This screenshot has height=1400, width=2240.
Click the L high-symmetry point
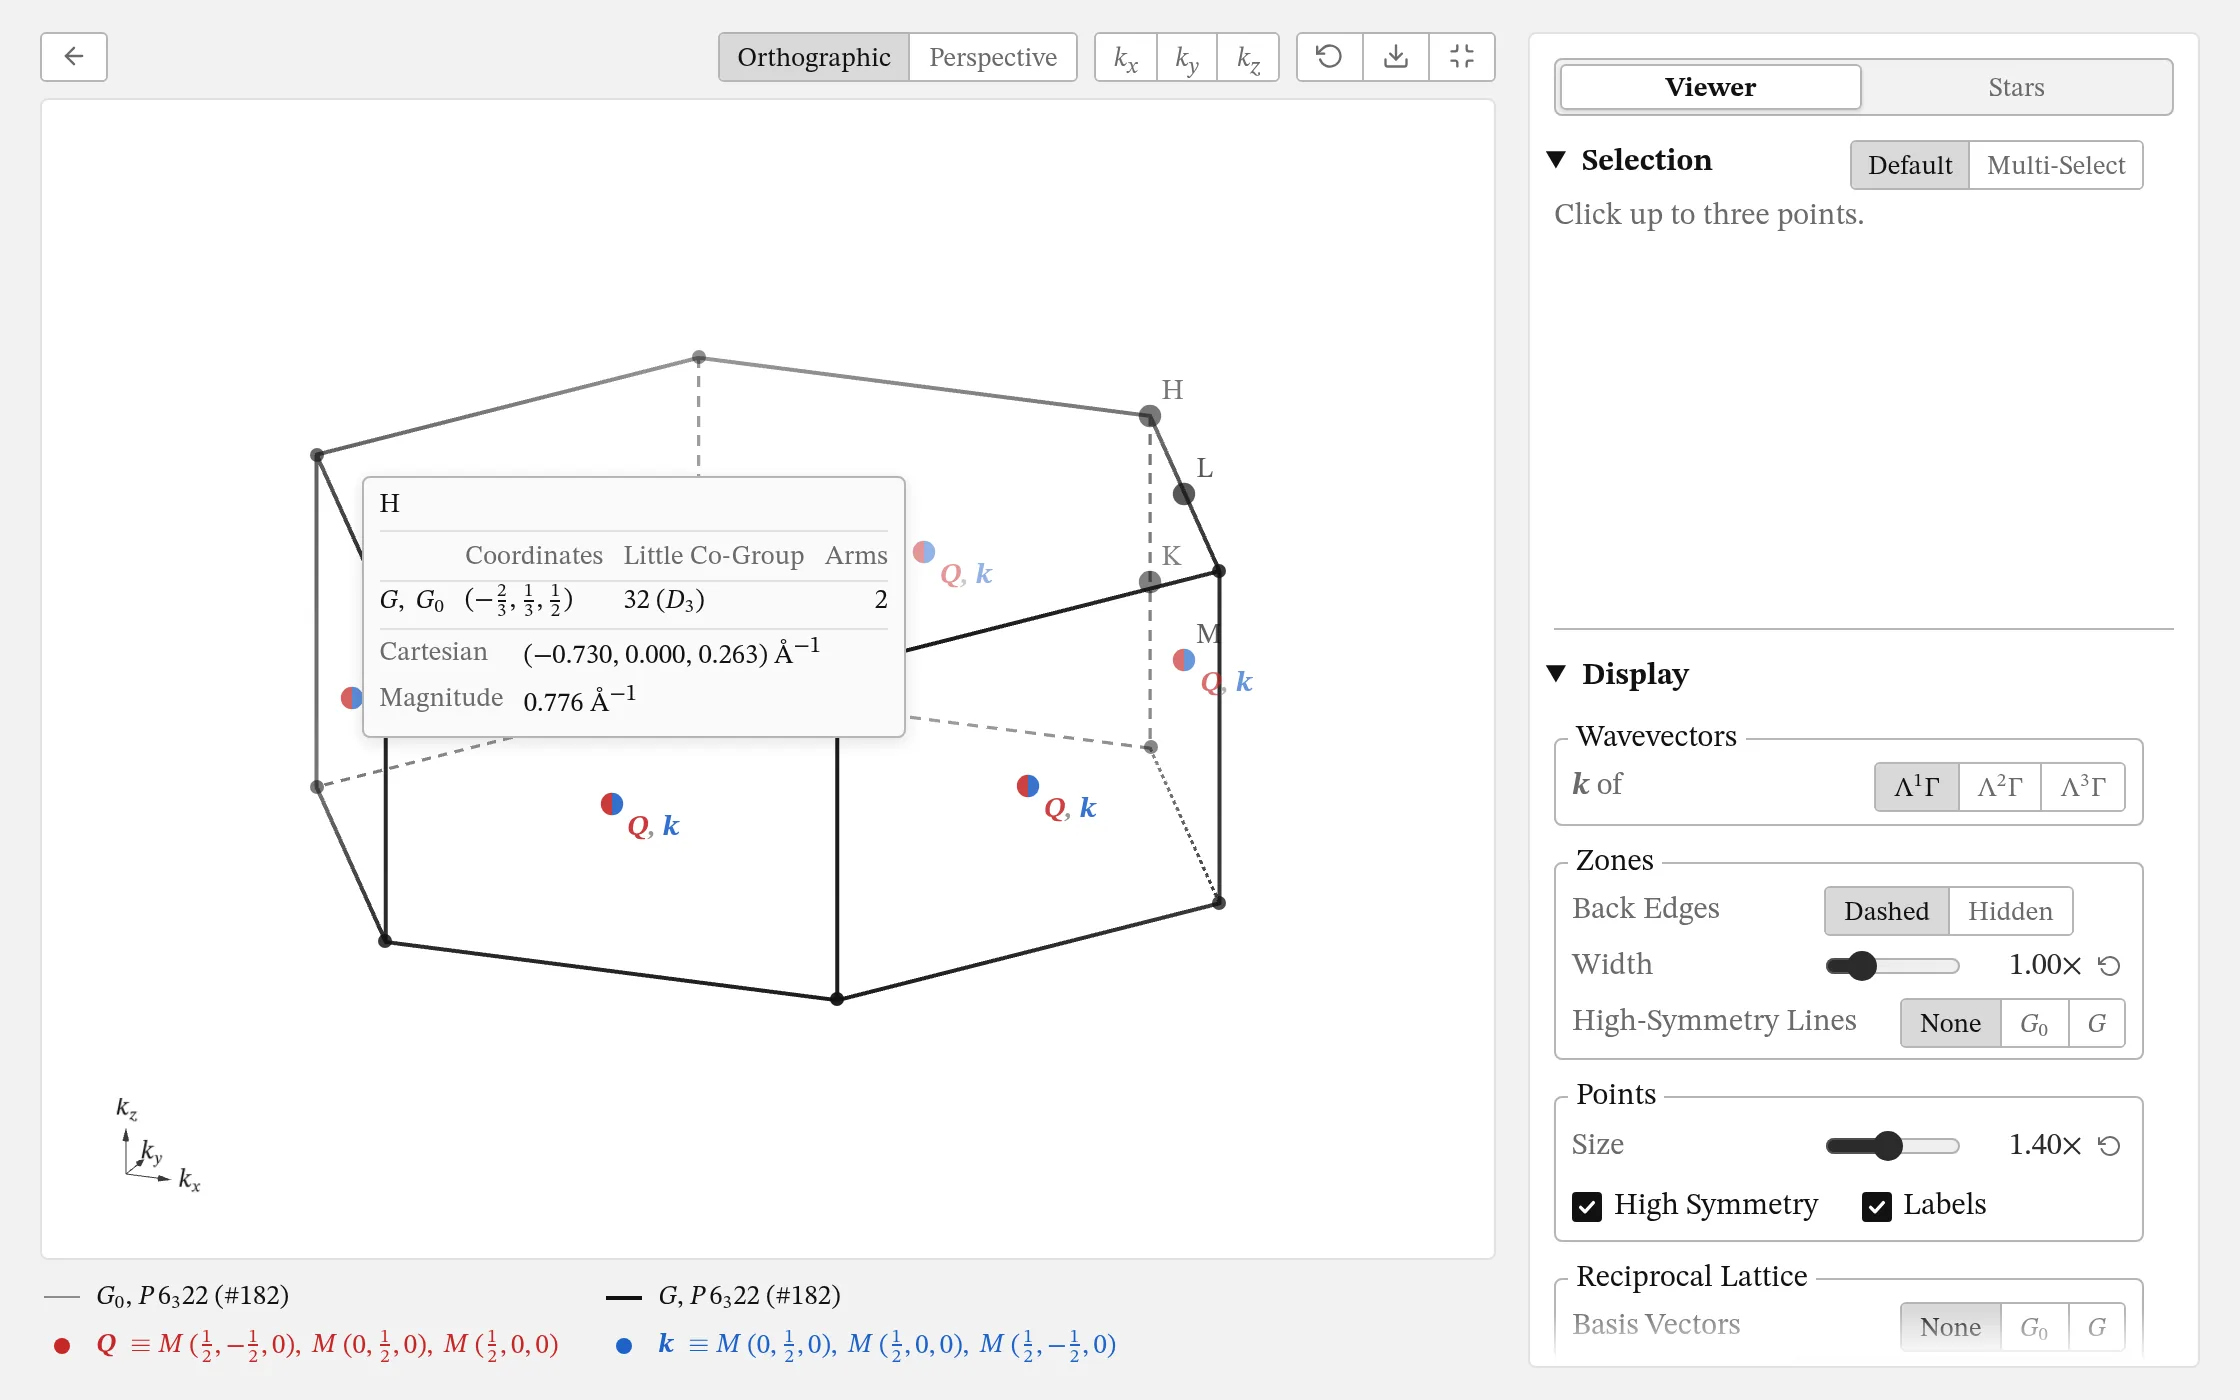[x=1184, y=494]
